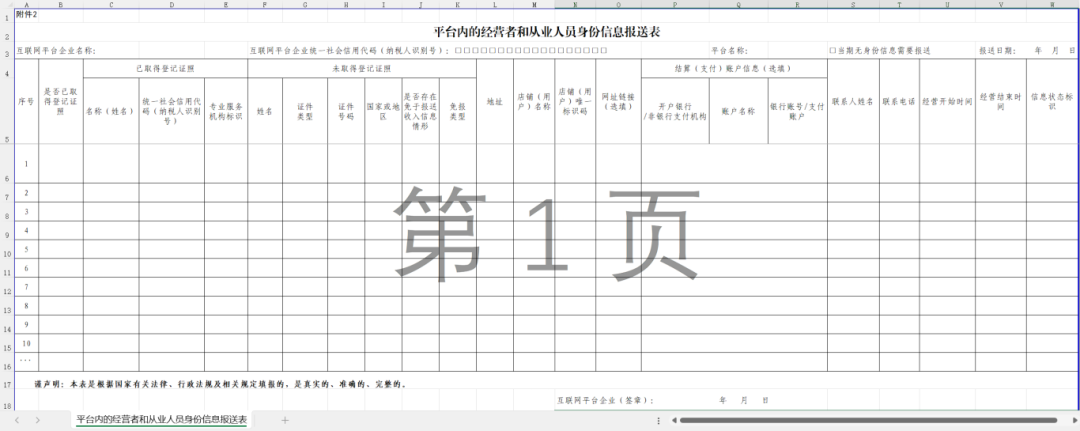Click the 结算（支付）账户信息（选填） header
This screenshot has width=1080, height=431.
[x=734, y=68]
